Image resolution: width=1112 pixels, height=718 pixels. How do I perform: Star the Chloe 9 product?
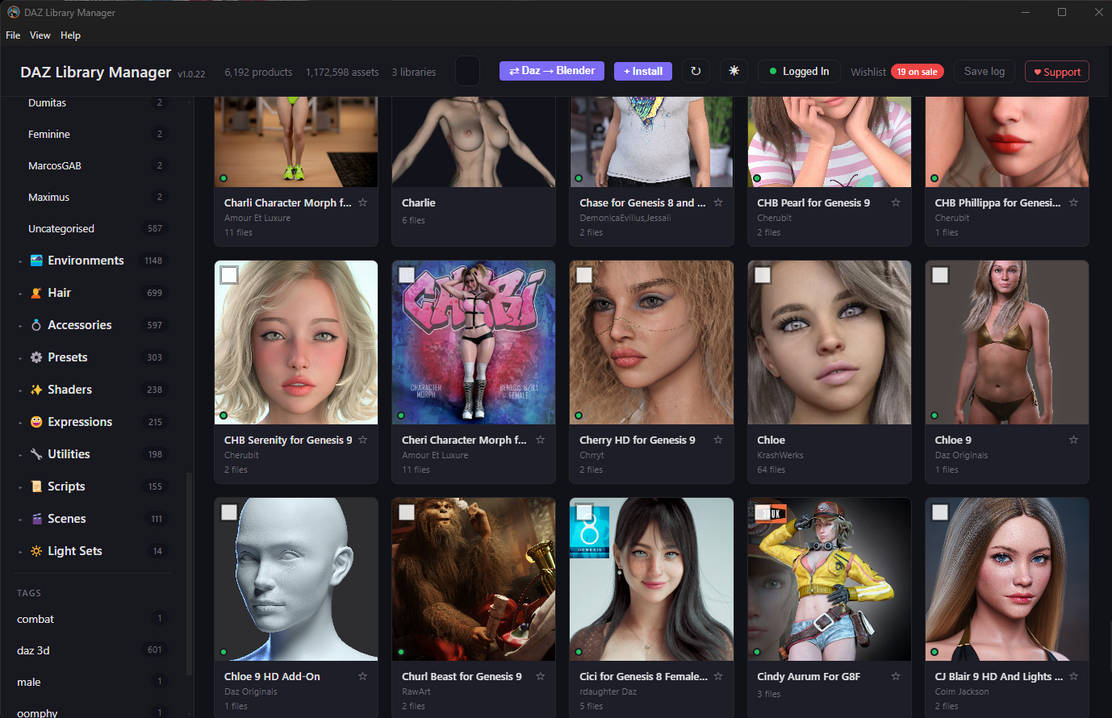1074,440
